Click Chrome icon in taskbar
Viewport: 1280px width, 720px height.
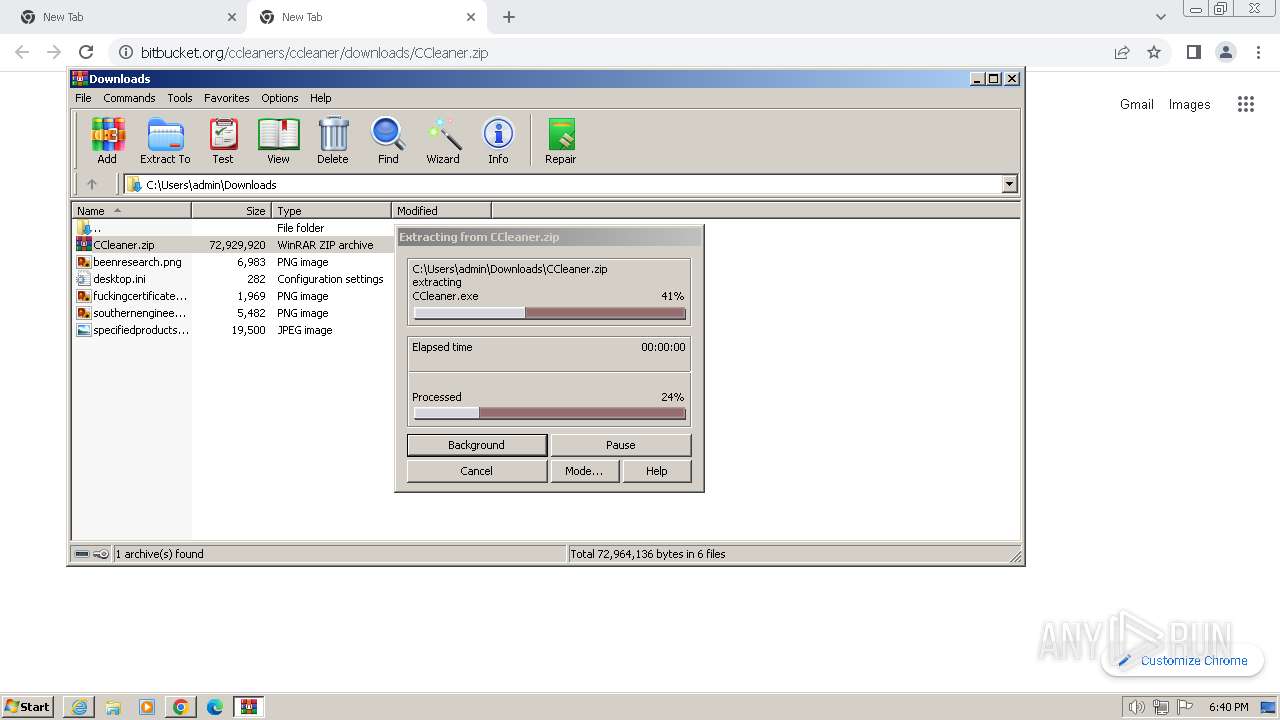181,707
